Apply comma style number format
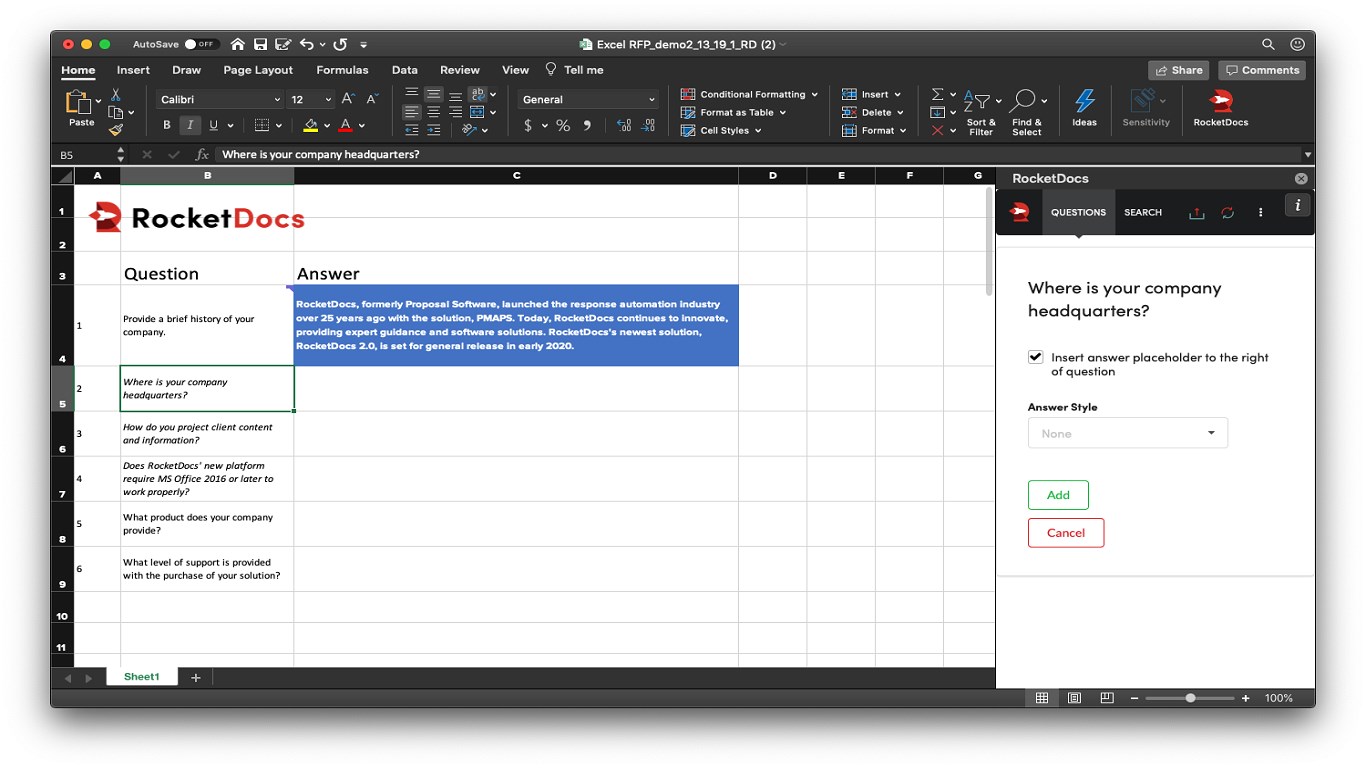Viewport: 1366px width, 768px height. [x=587, y=125]
